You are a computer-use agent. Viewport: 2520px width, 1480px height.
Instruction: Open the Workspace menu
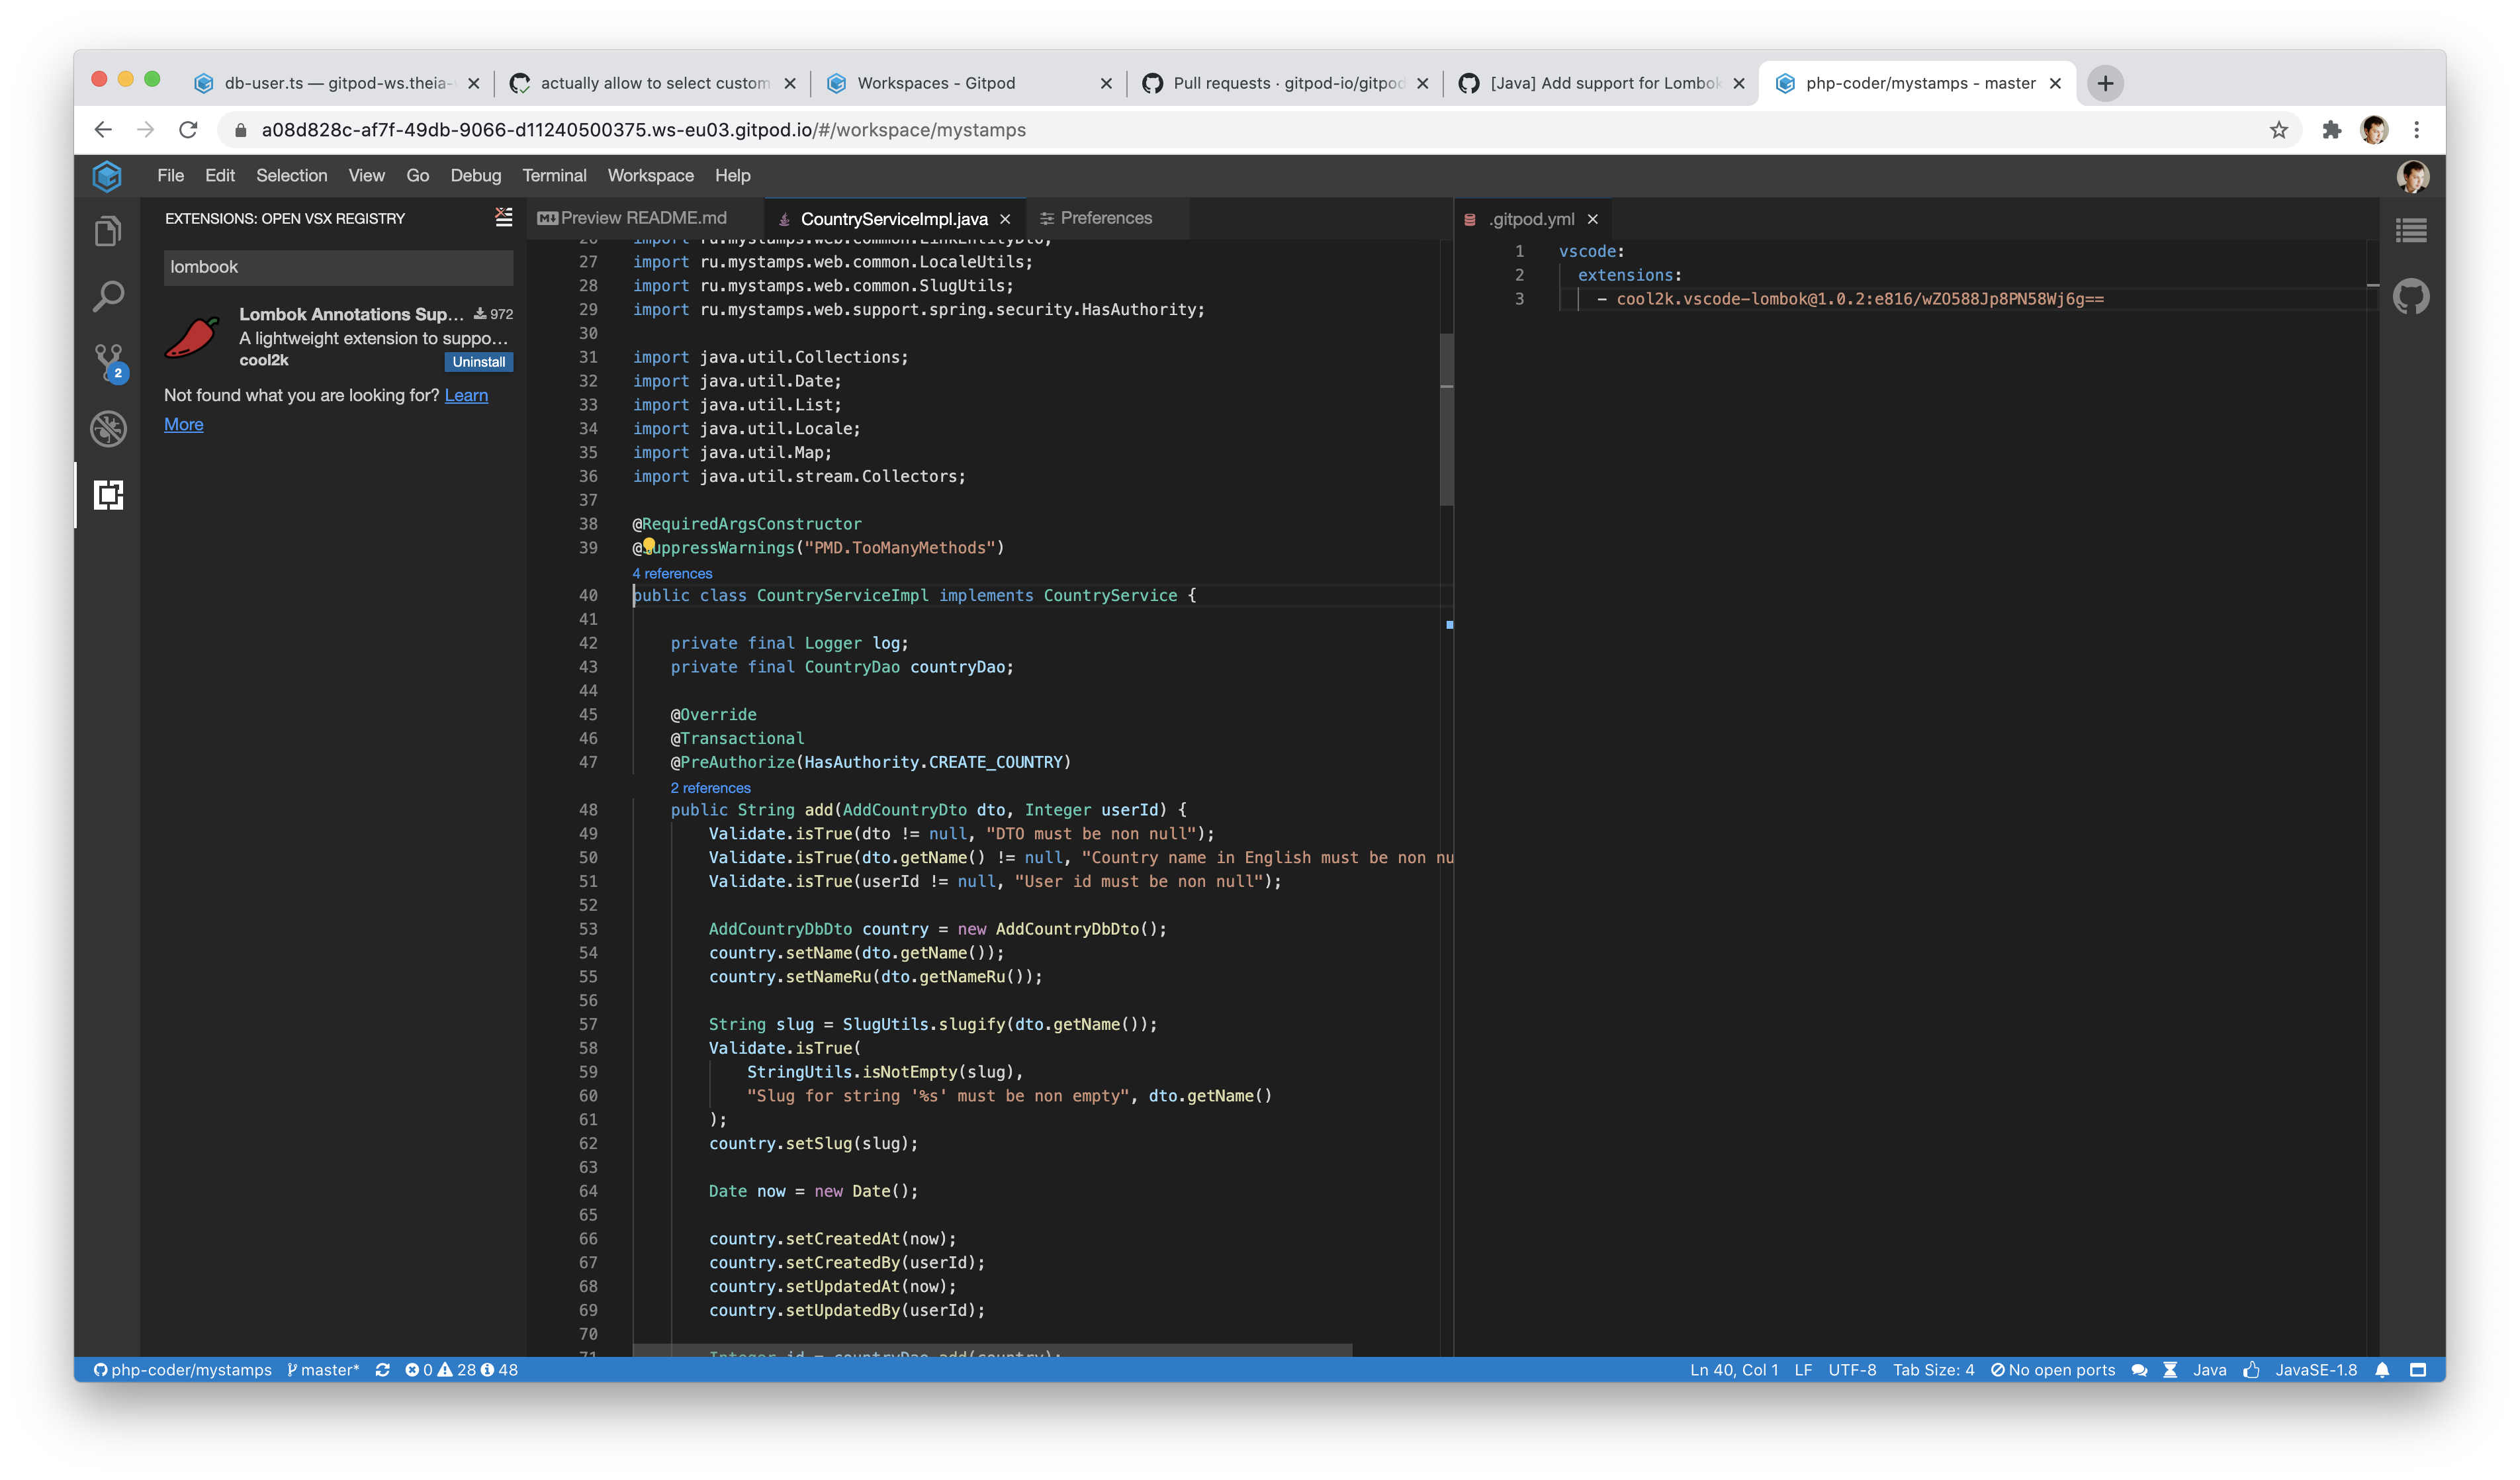click(x=650, y=175)
